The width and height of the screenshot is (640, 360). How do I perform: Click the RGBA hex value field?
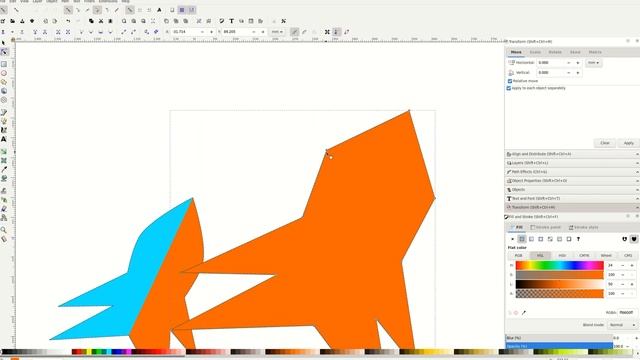click(627, 313)
